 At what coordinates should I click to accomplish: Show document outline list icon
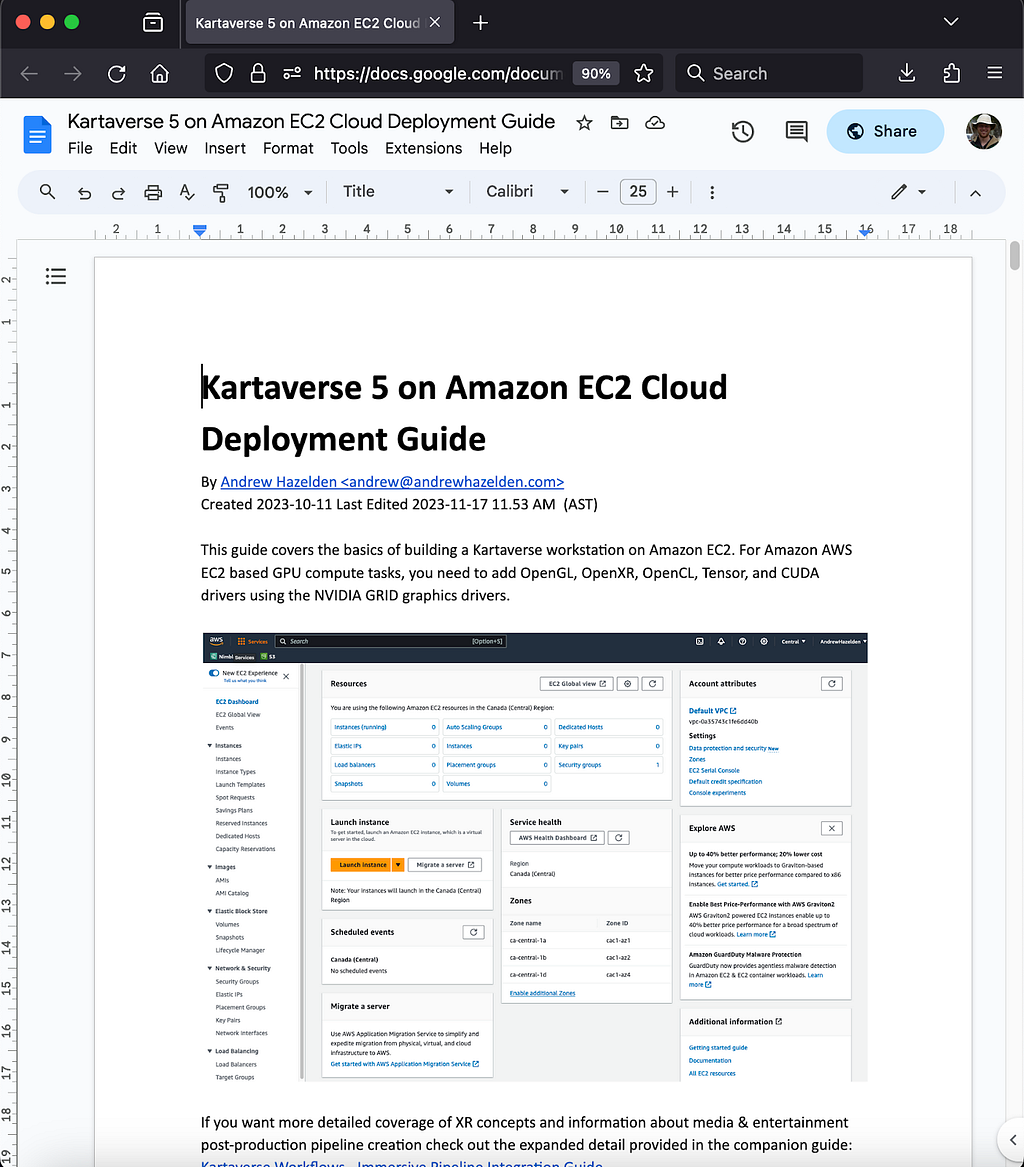click(x=56, y=277)
